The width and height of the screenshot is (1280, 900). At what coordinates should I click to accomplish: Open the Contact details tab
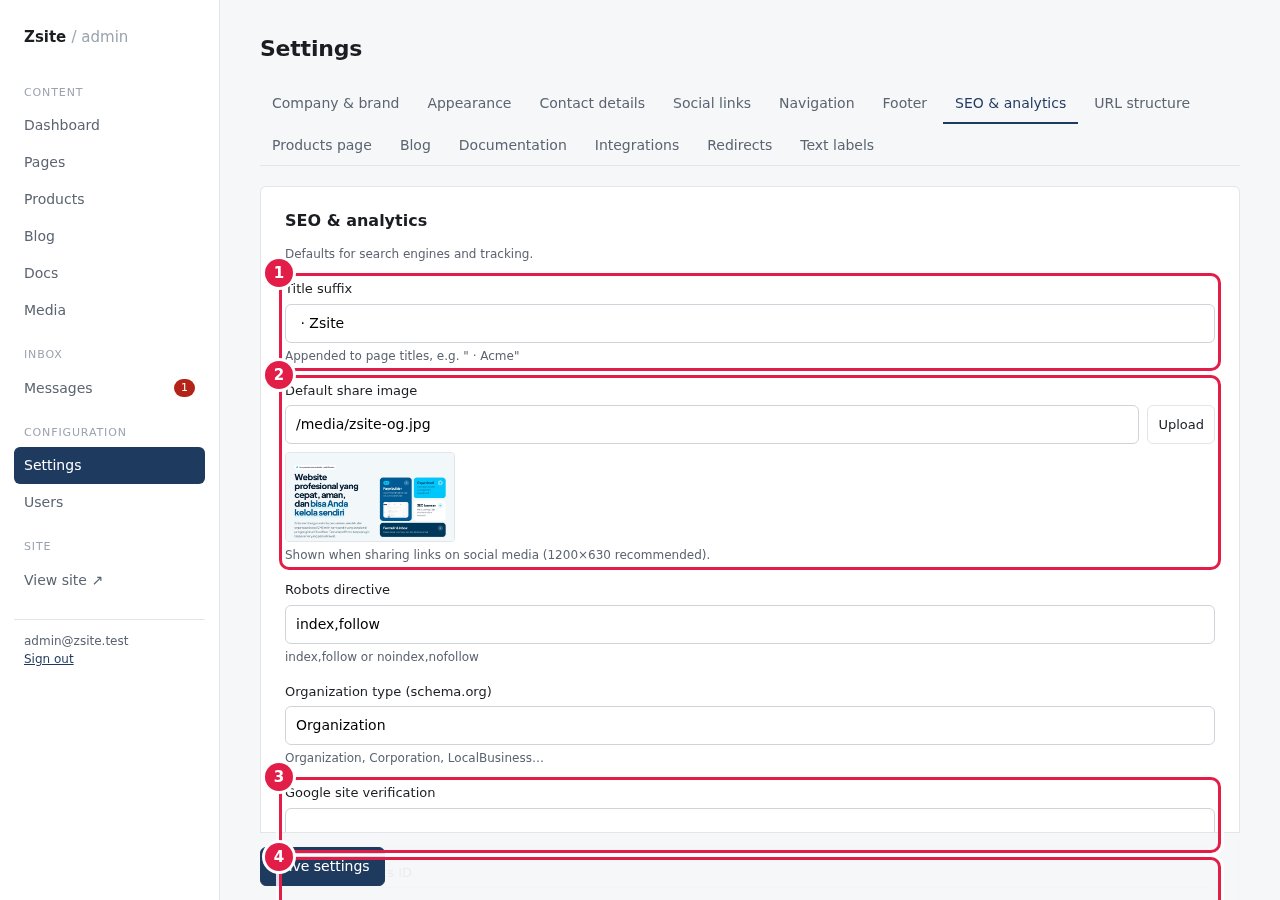pyautogui.click(x=592, y=103)
